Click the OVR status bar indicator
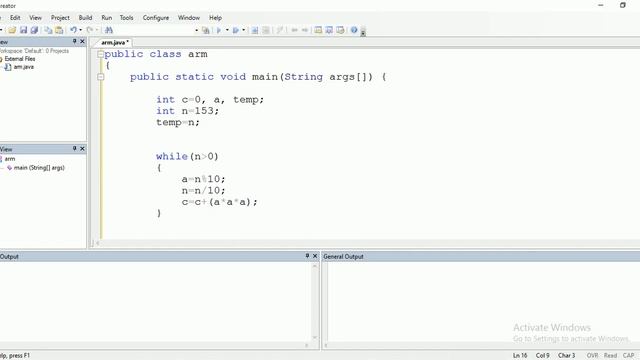The image size is (640, 360). [x=592, y=356]
